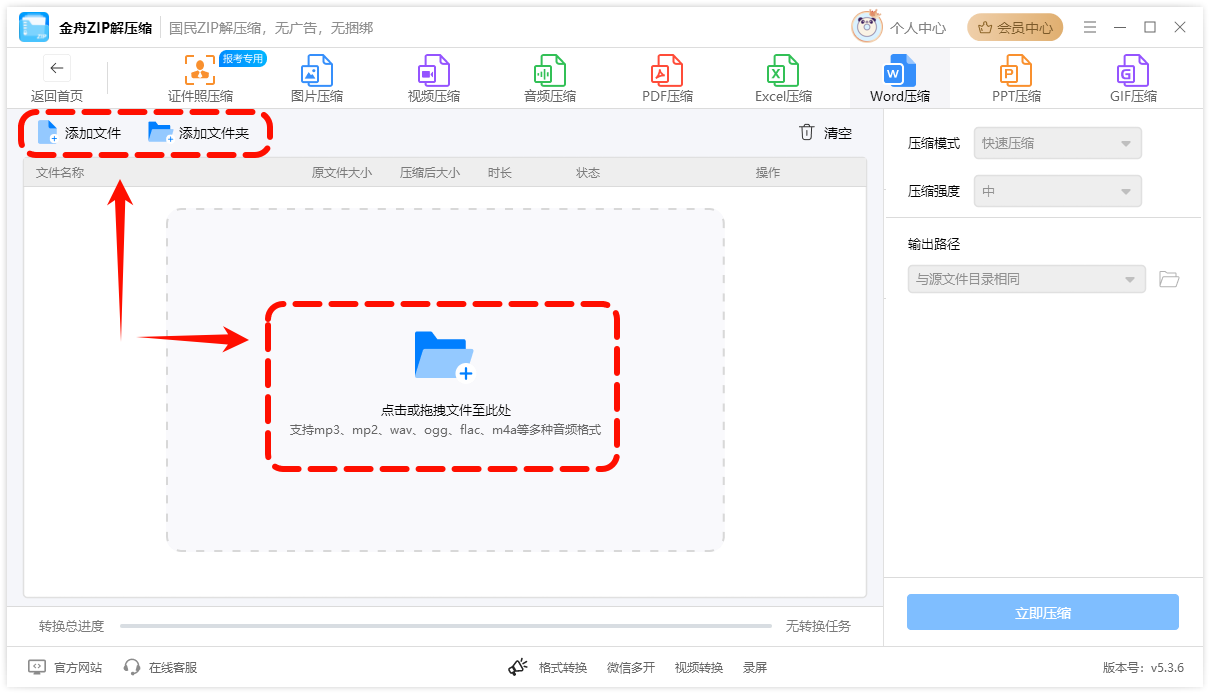Click the megaphone announcement icon

[x=517, y=667]
